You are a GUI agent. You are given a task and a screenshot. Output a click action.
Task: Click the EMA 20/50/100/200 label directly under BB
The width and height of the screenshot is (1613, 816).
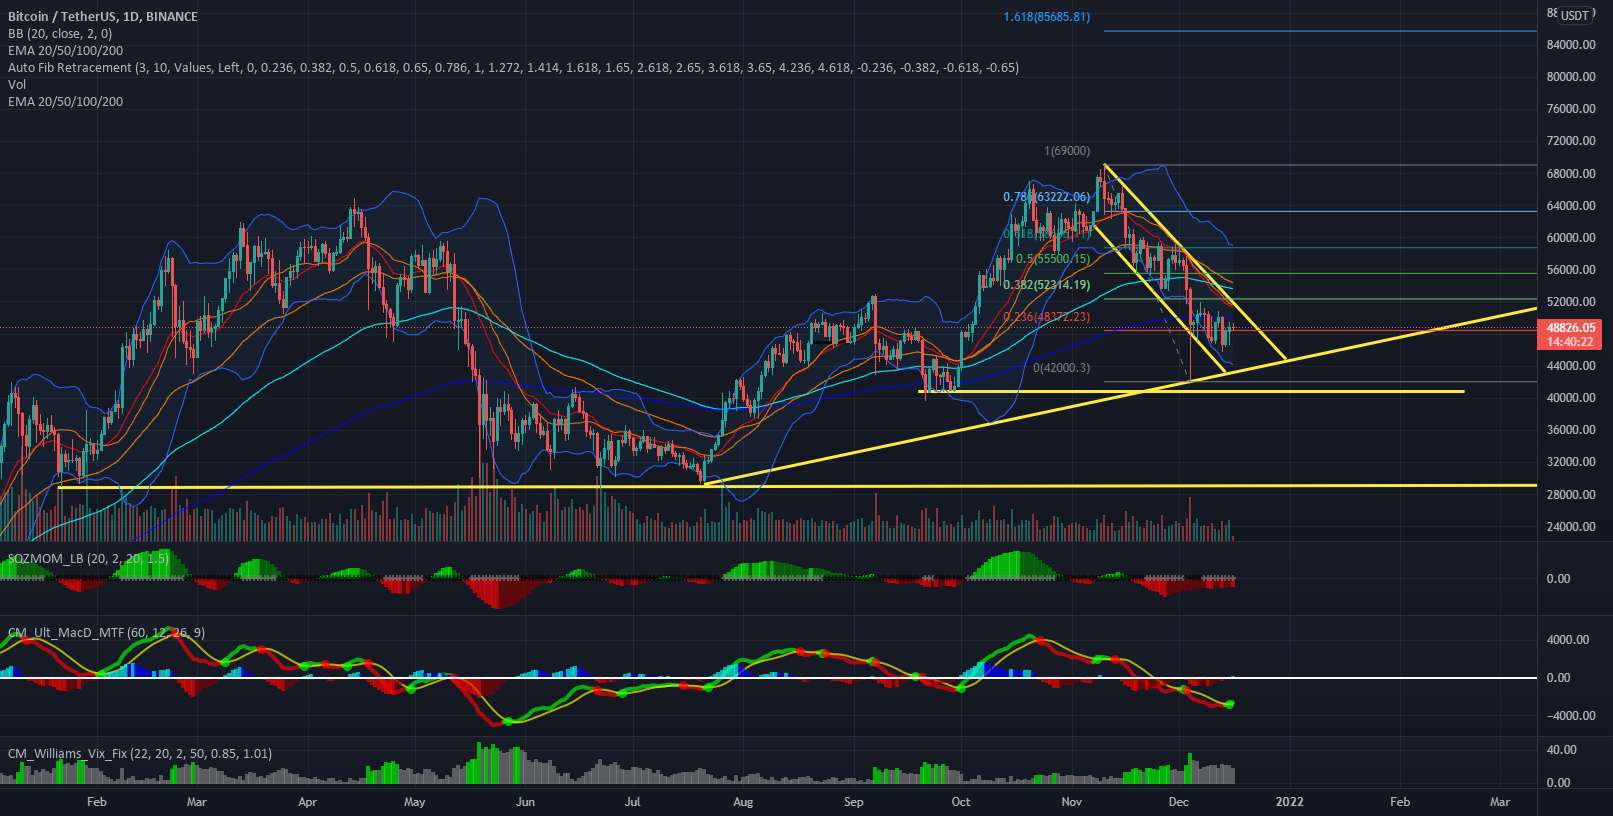(x=65, y=50)
